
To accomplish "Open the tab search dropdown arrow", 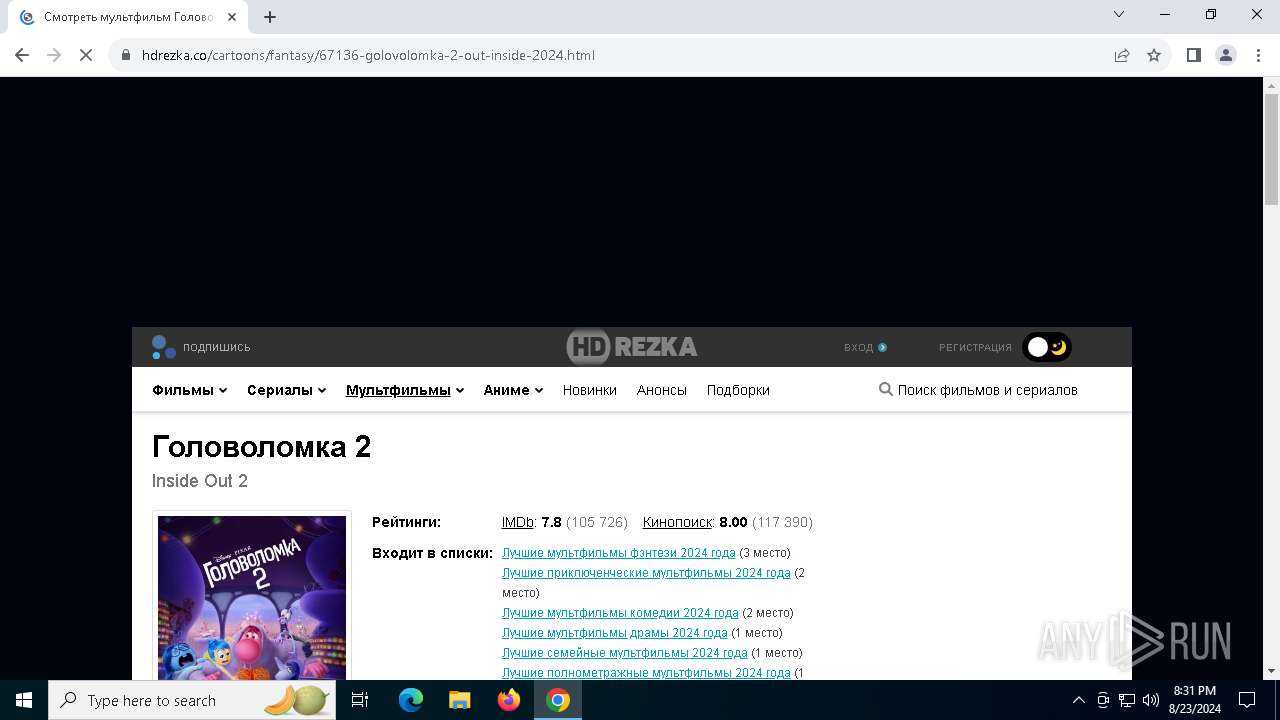I will [x=1119, y=14].
